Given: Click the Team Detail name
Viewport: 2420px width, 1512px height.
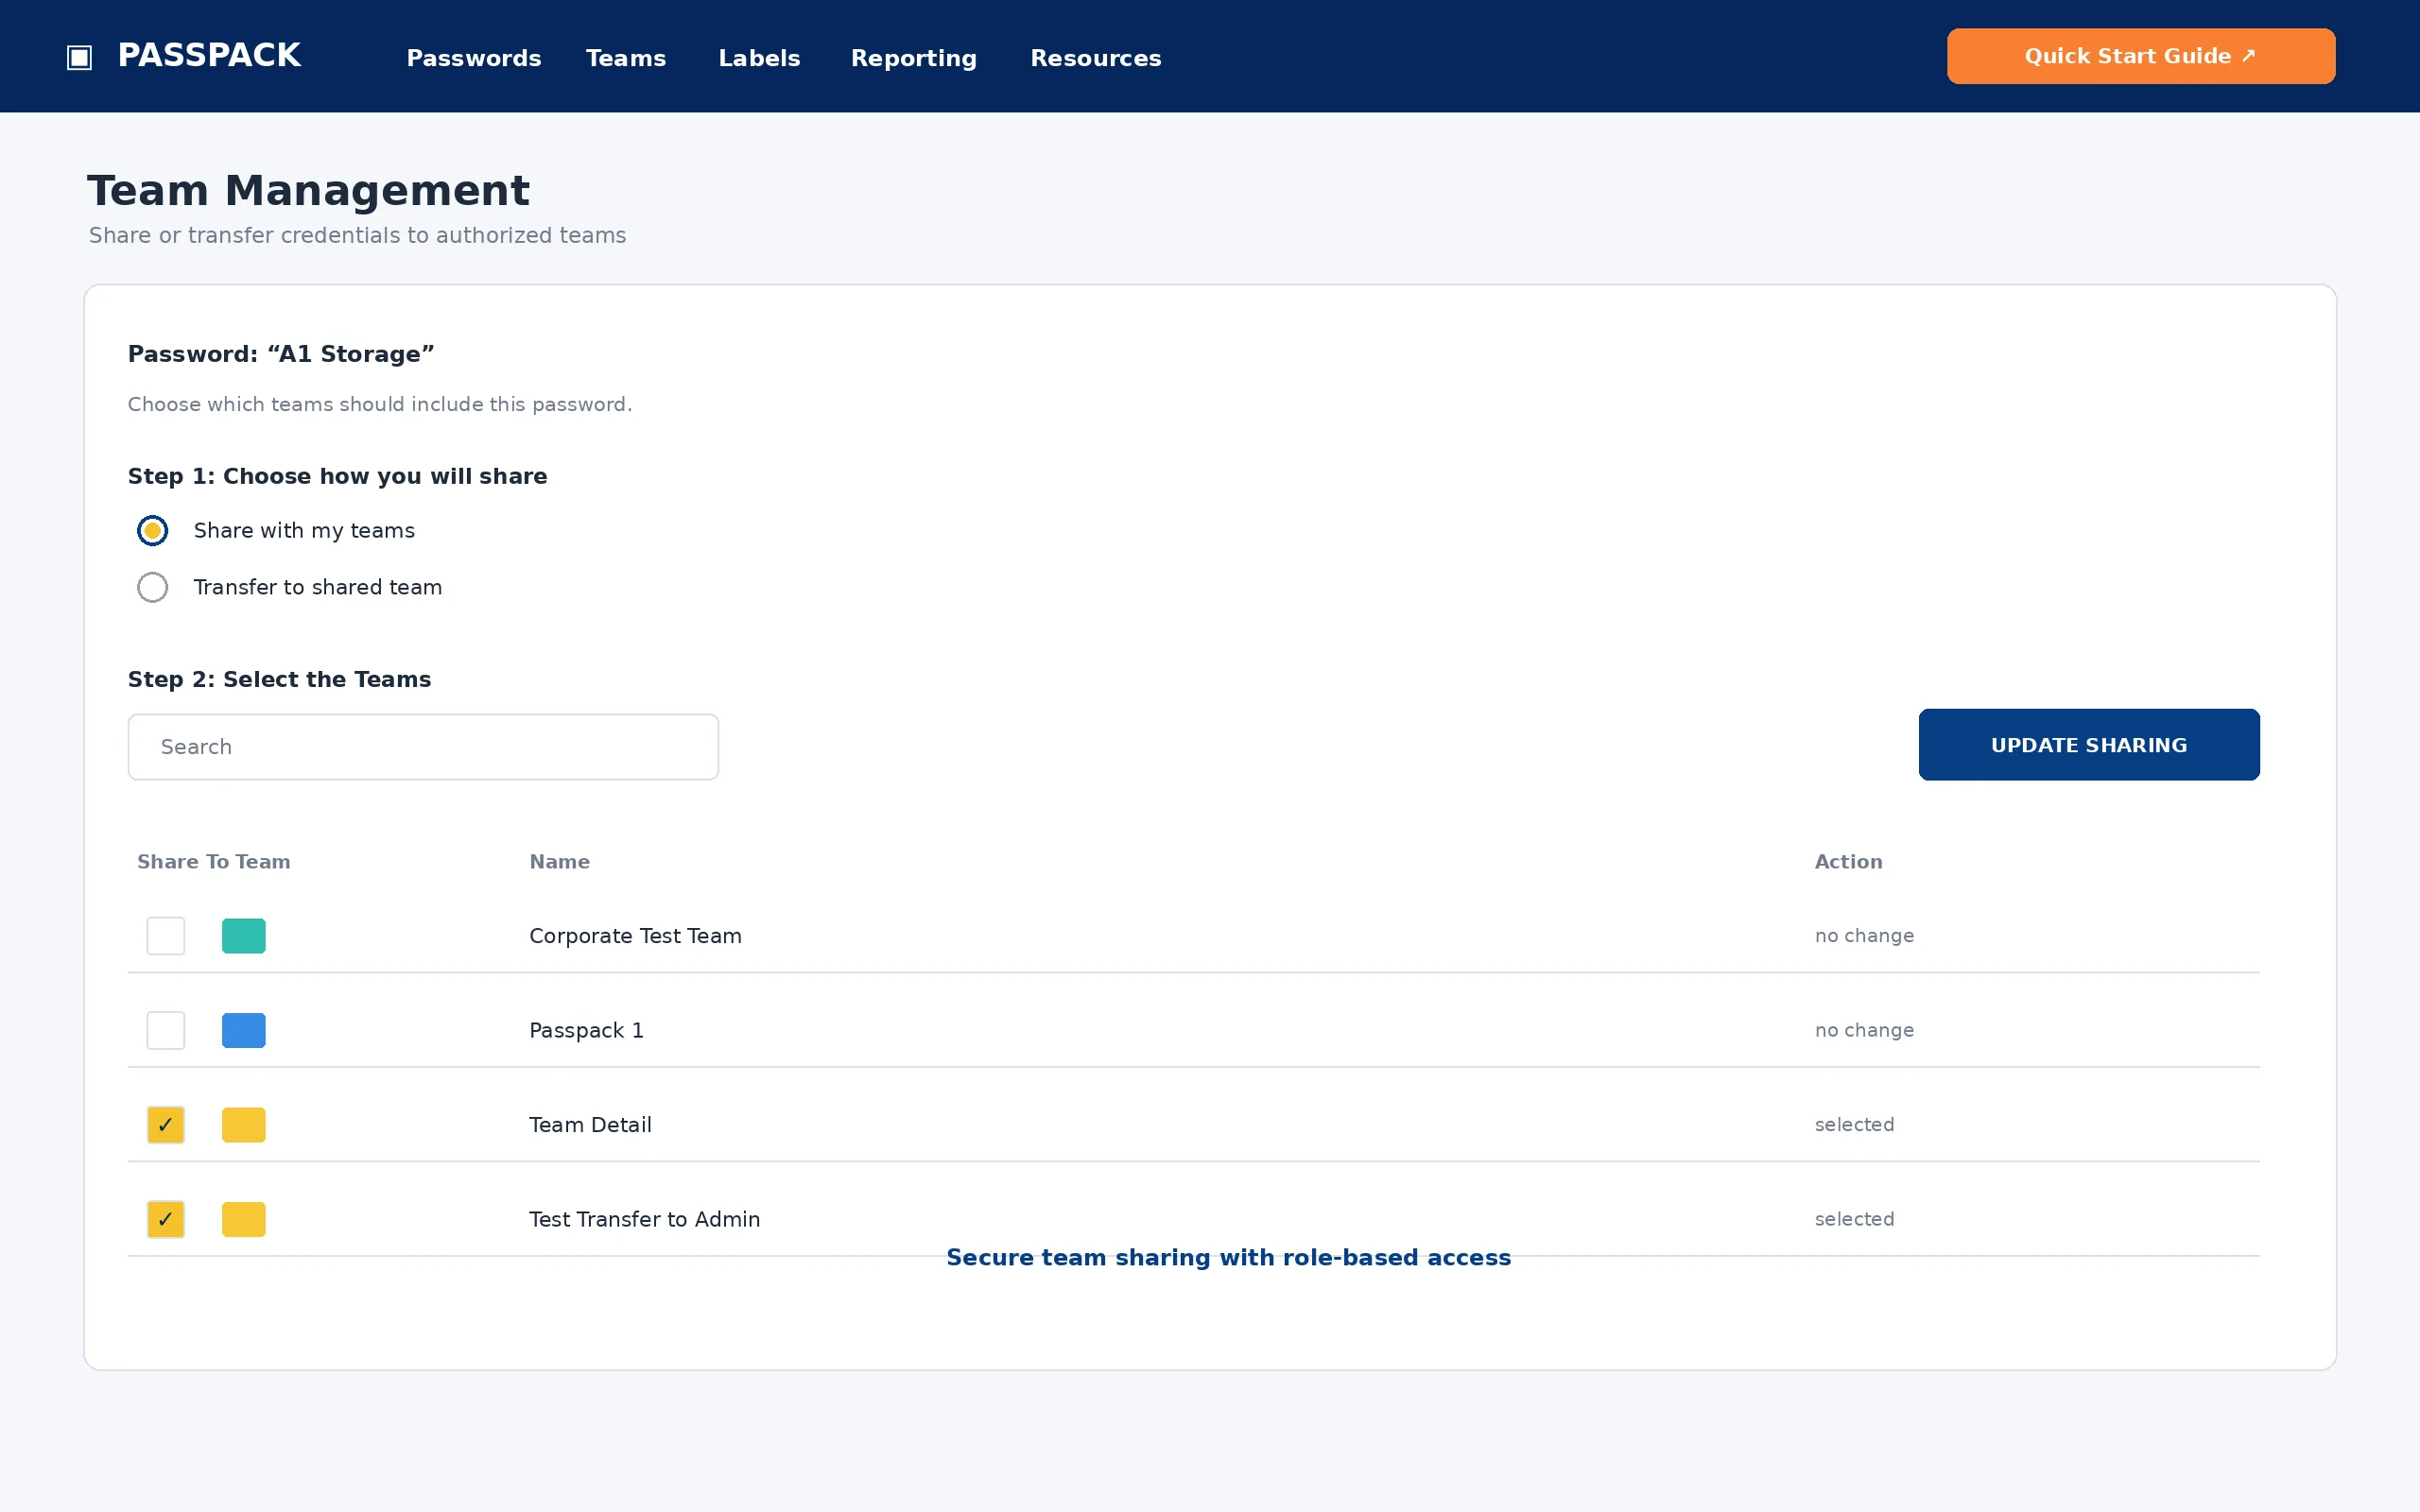Looking at the screenshot, I should 590,1125.
